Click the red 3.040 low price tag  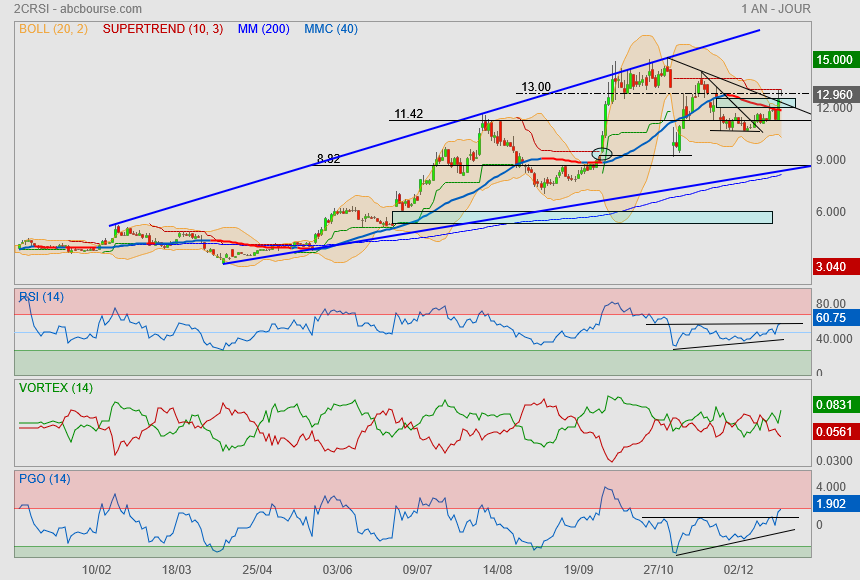pos(834,267)
